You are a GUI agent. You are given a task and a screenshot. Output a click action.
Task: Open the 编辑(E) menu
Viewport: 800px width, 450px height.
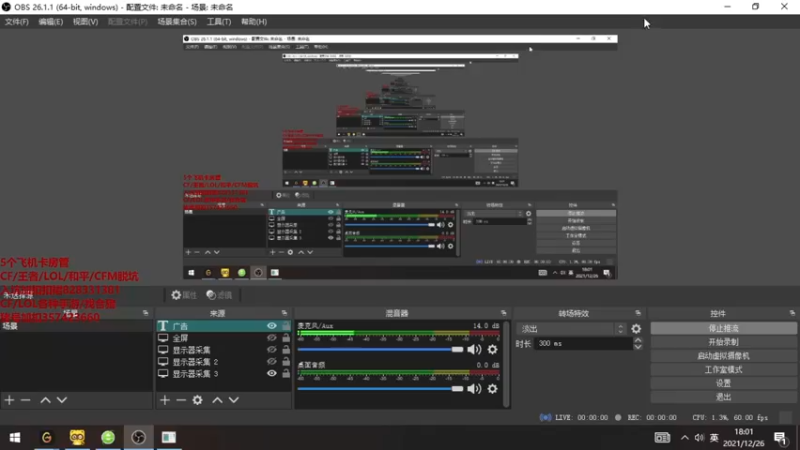(51, 21)
